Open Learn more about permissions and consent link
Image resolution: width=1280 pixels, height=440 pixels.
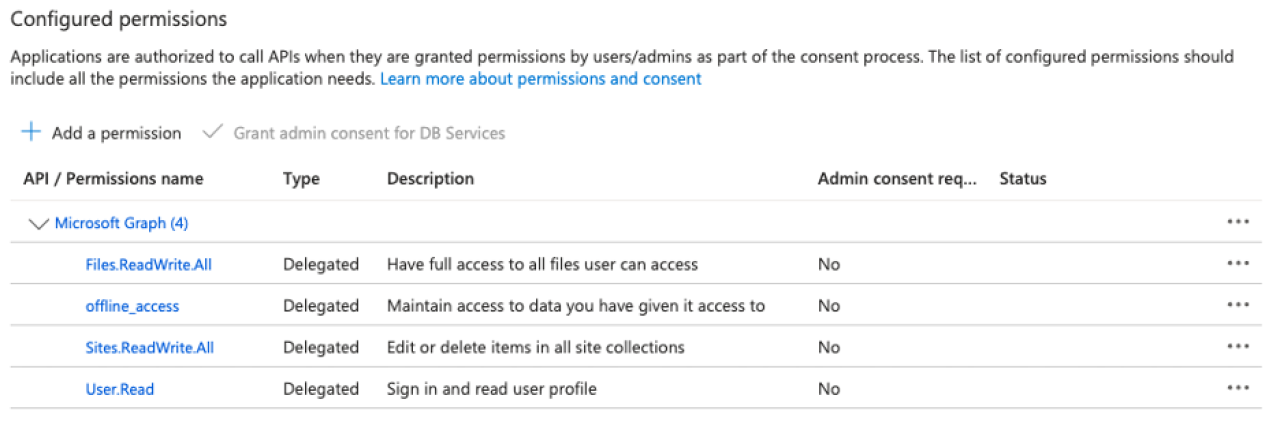pyautogui.click(x=541, y=78)
